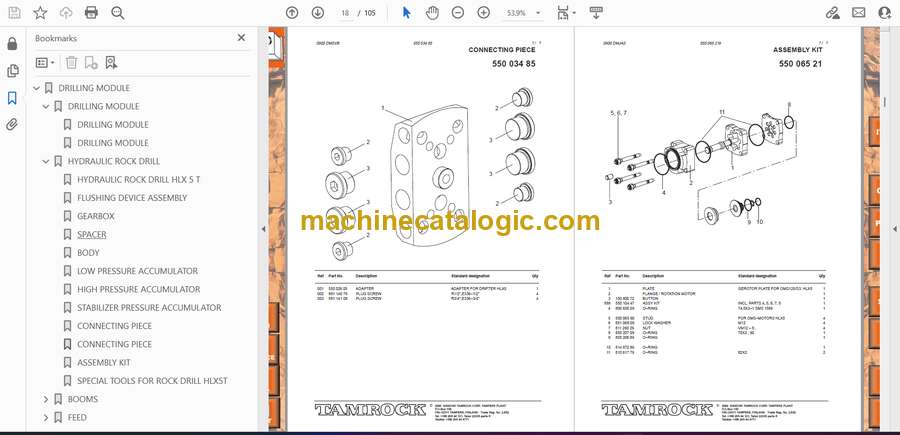Click the share link icon
Viewport: 900px width, 435px height.
click(x=832, y=13)
